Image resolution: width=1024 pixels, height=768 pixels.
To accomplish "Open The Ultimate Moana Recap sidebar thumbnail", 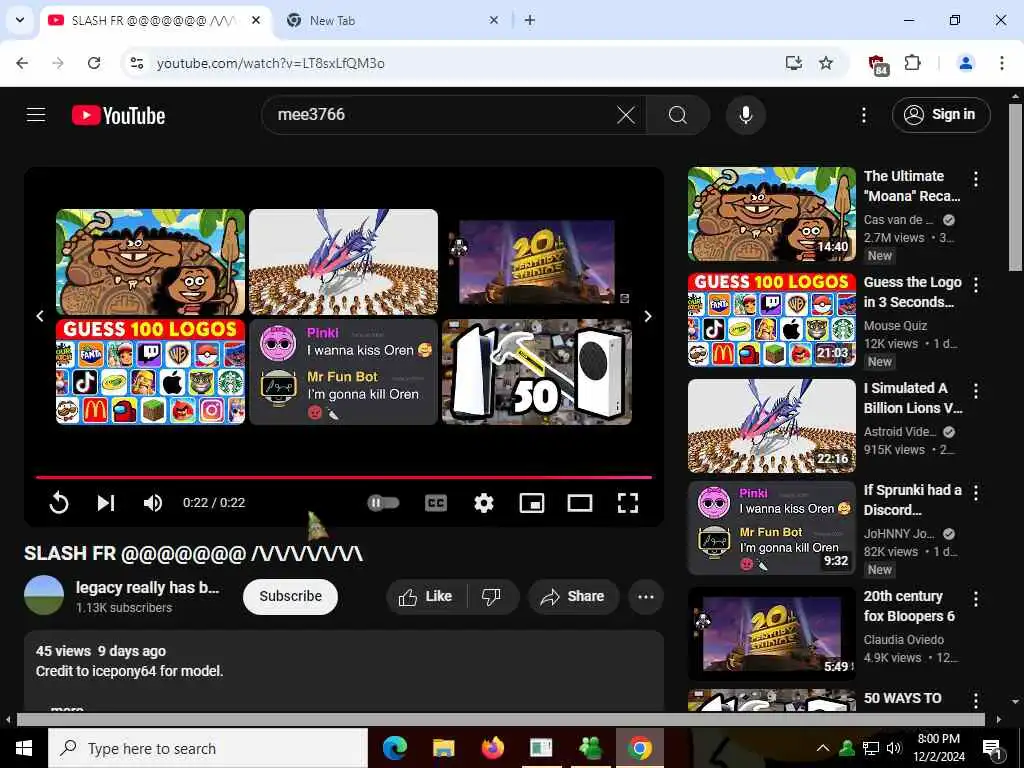I will pos(771,214).
